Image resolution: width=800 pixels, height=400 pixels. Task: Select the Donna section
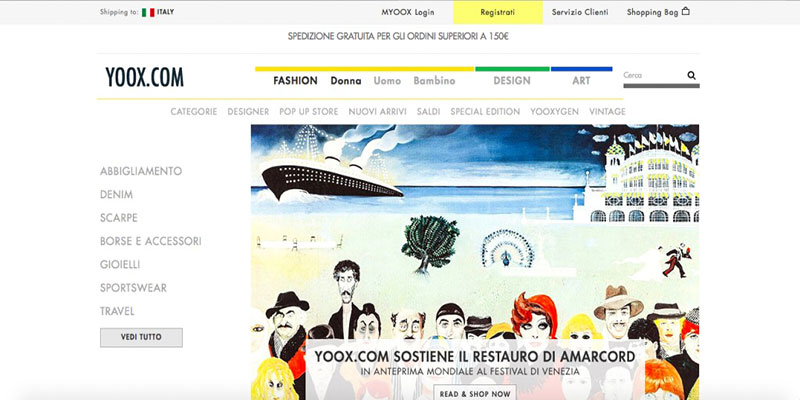point(346,81)
